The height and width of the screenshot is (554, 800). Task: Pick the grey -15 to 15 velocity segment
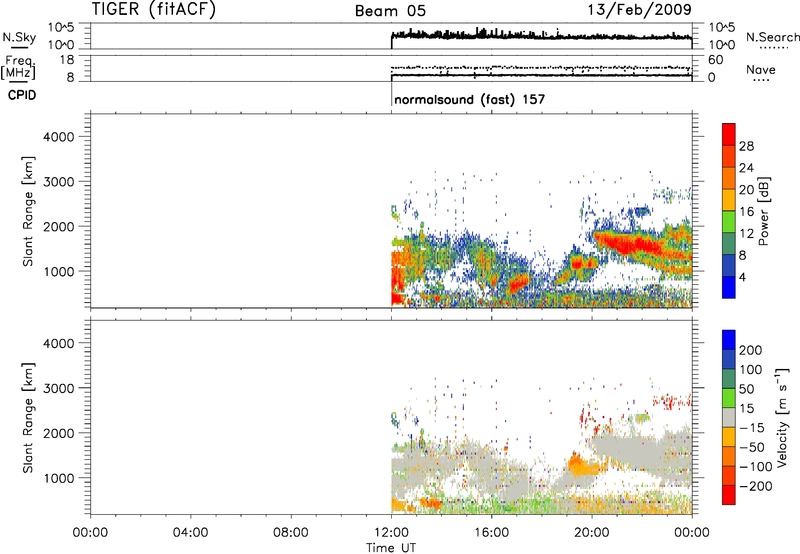point(729,418)
